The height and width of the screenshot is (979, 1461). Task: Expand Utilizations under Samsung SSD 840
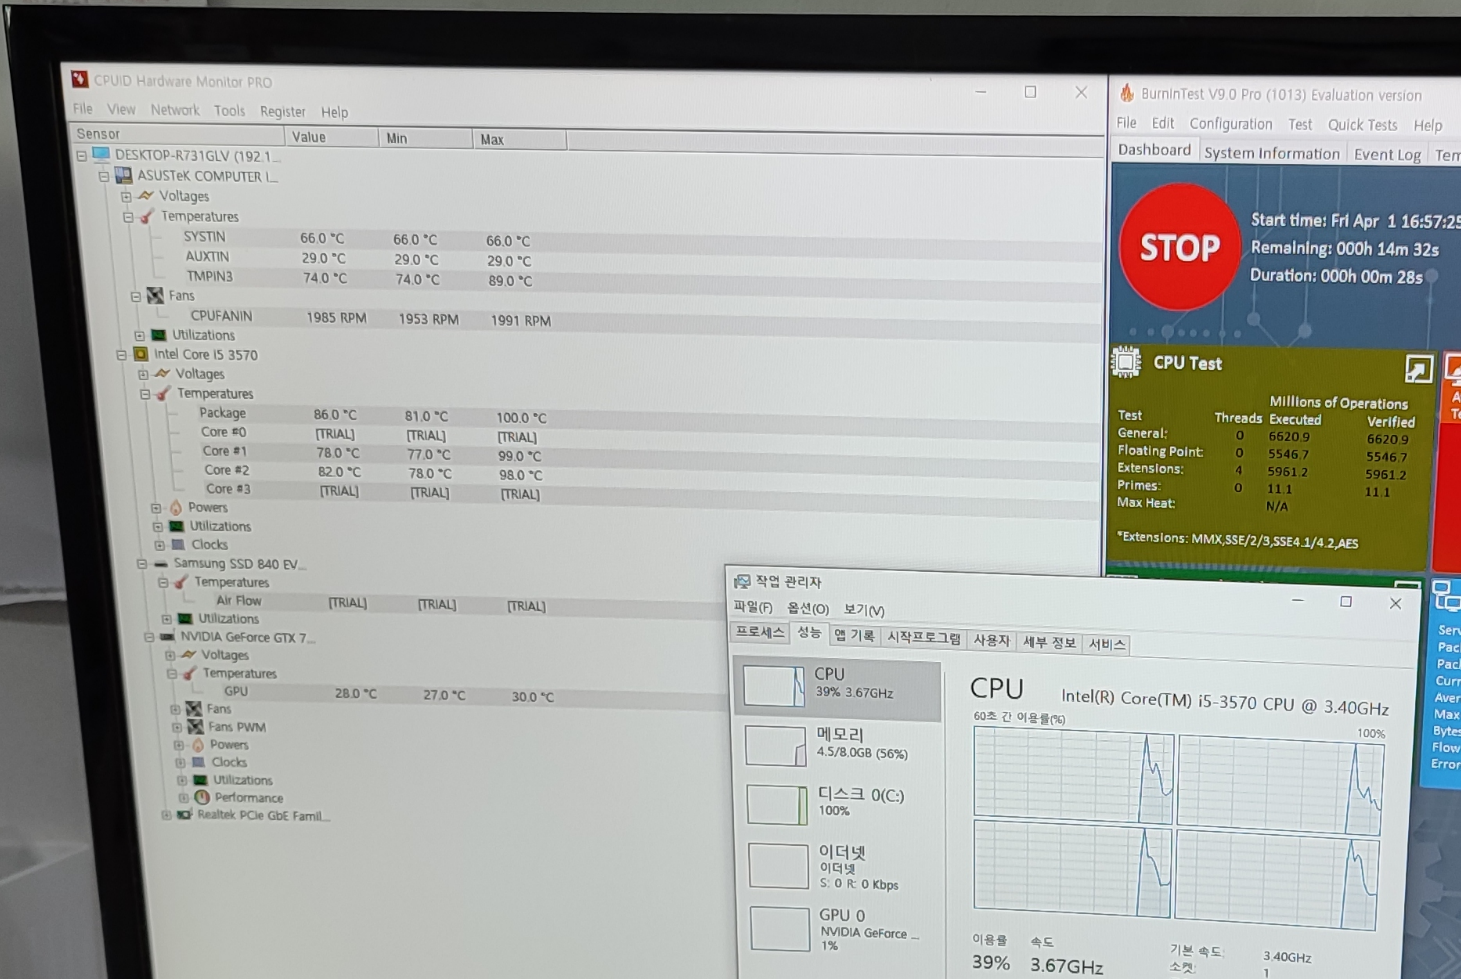tap(166, 618)
